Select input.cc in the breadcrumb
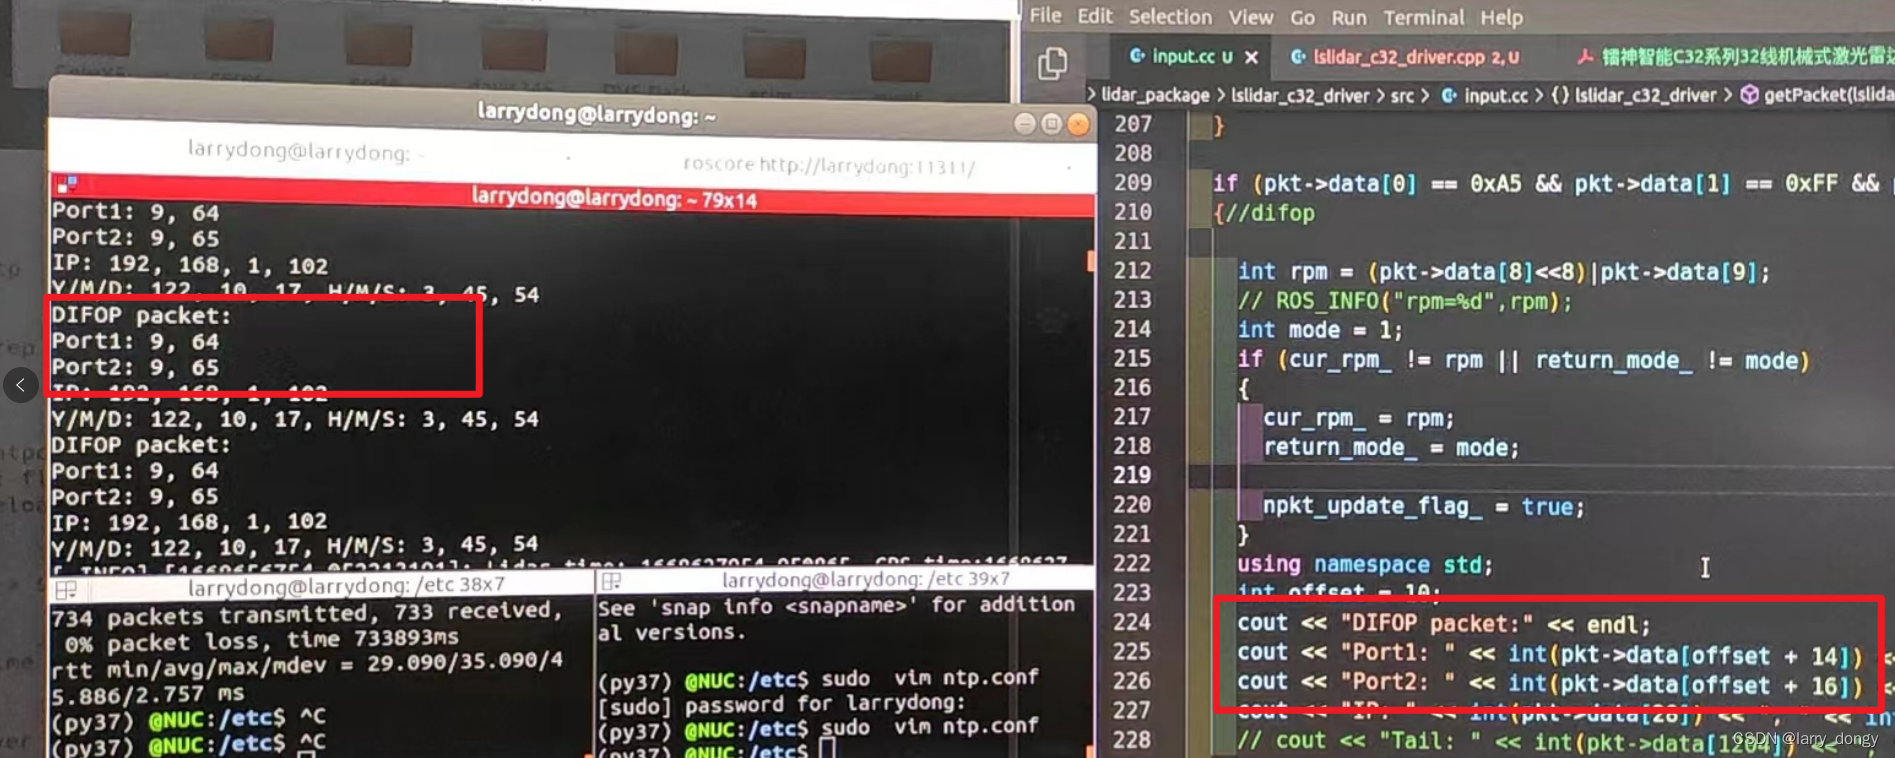The height and width of the screenshot is (758, 1895). [1485, 95]
